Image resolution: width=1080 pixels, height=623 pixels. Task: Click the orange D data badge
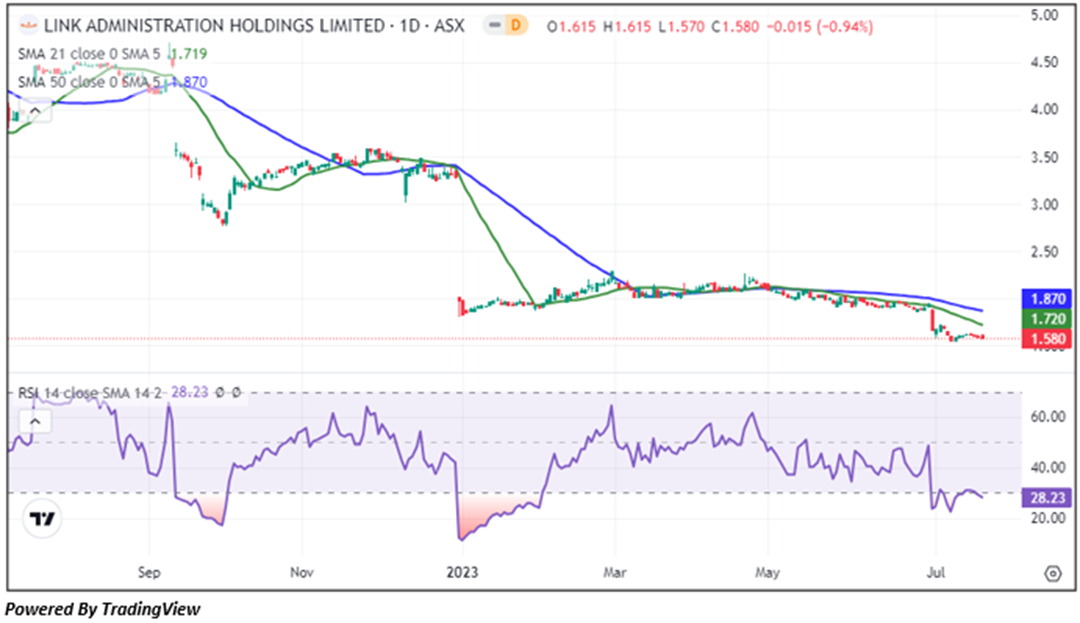coord(515,26)
